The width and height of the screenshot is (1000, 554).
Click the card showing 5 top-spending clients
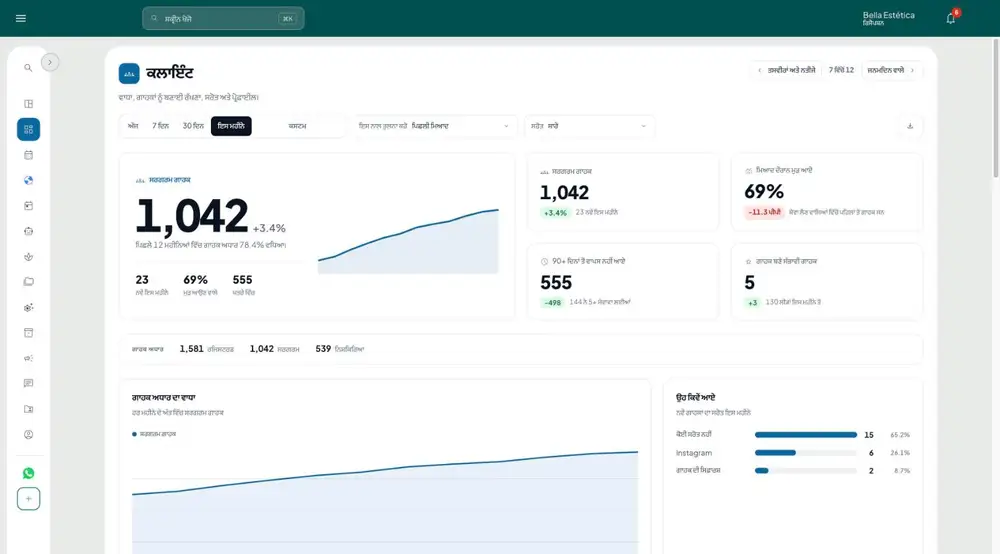(x=827, y=281)
